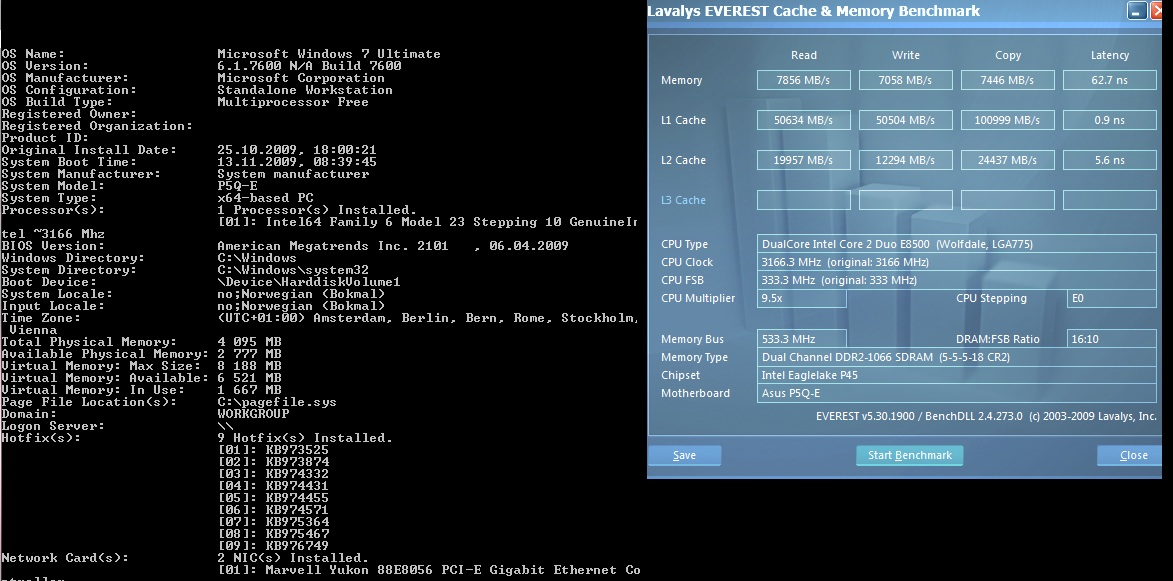Select the Motherboard Asus P5Q-E field
This screenshot has width=1173, height=581.
point(957,393)
